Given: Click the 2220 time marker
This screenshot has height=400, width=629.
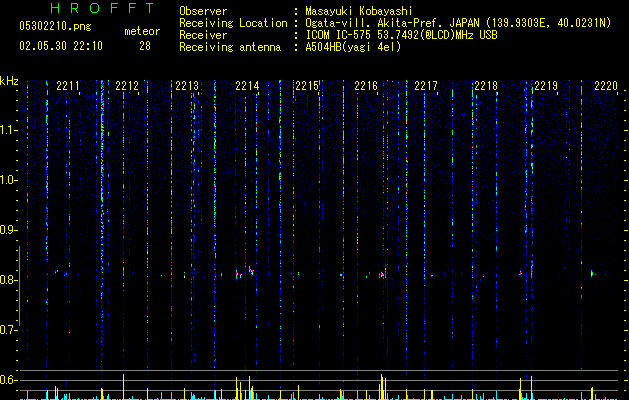Looking at the screenshot, I should (606, 86).
